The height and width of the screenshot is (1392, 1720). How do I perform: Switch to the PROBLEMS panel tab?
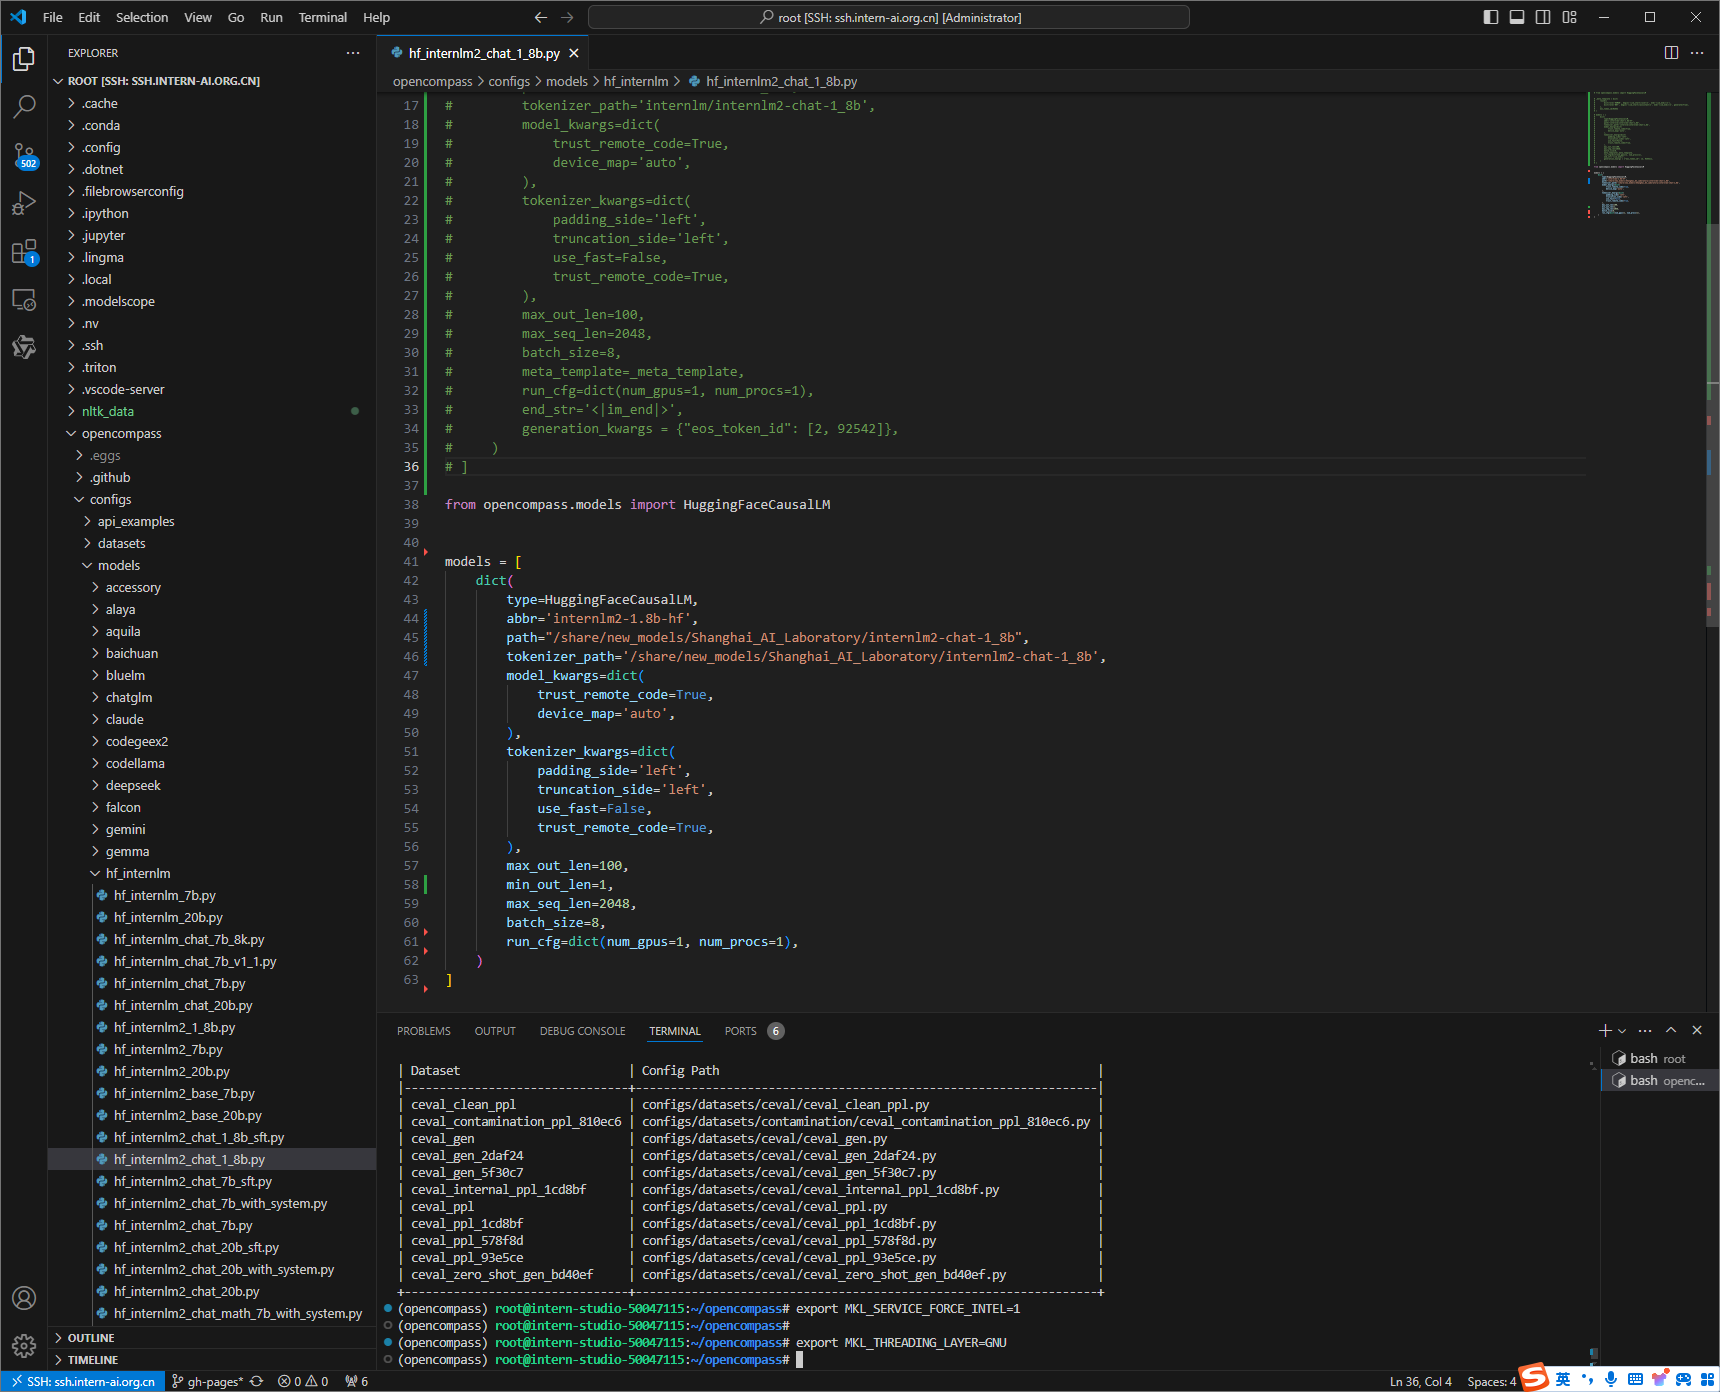tap(424, 1031)
